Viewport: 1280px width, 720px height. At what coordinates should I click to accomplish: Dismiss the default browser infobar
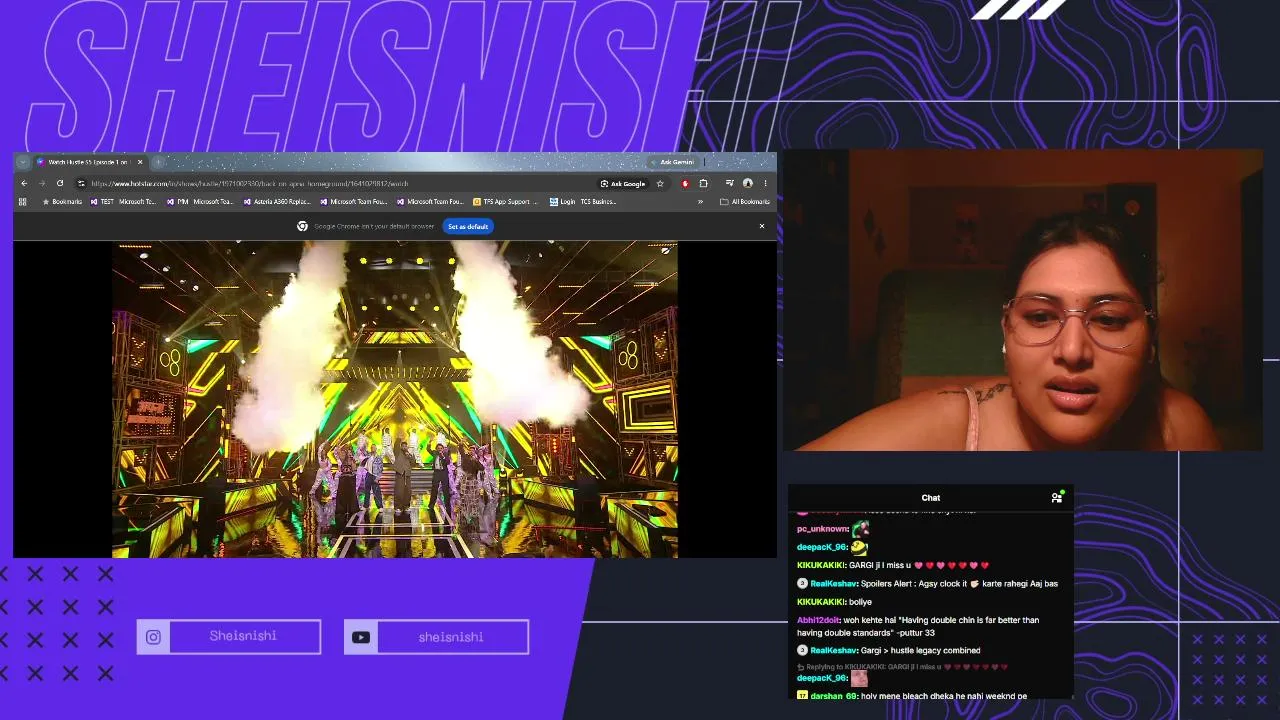pos(762,226)
